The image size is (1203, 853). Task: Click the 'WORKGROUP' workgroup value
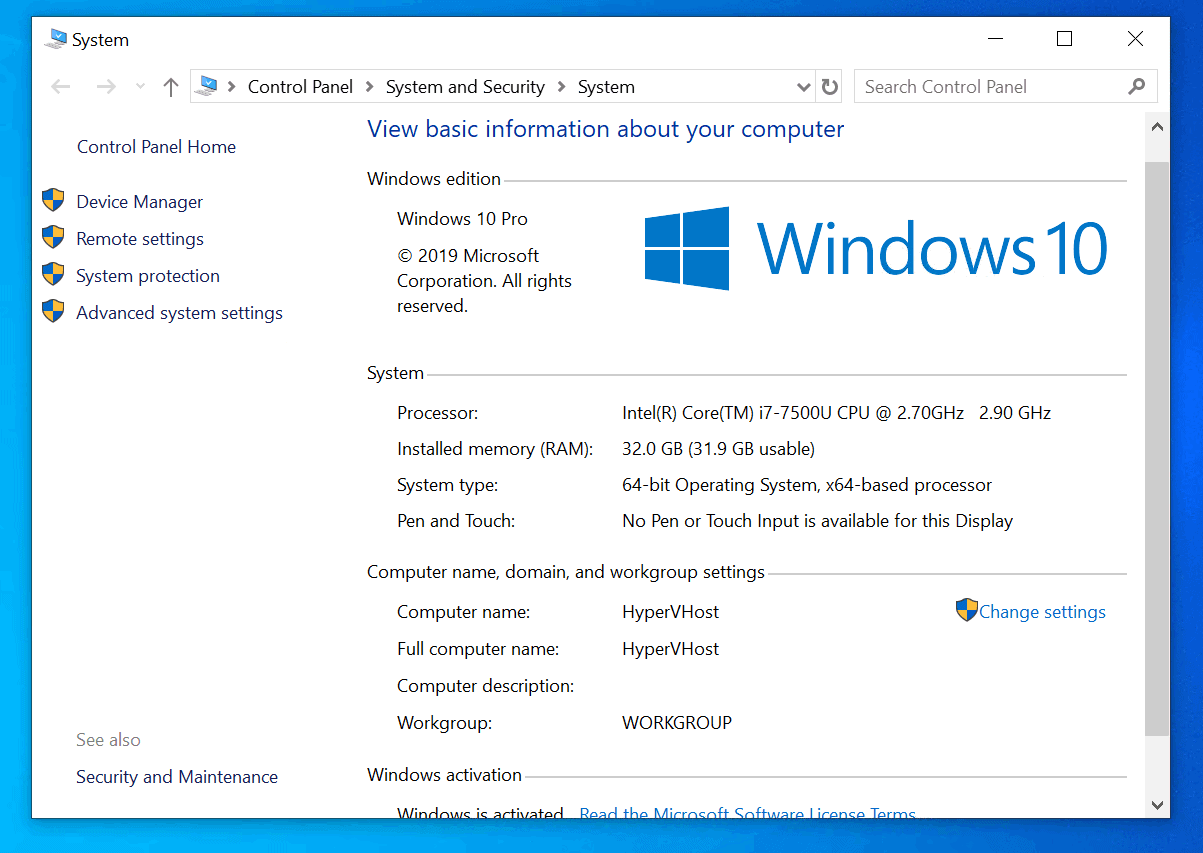[677, 722]
